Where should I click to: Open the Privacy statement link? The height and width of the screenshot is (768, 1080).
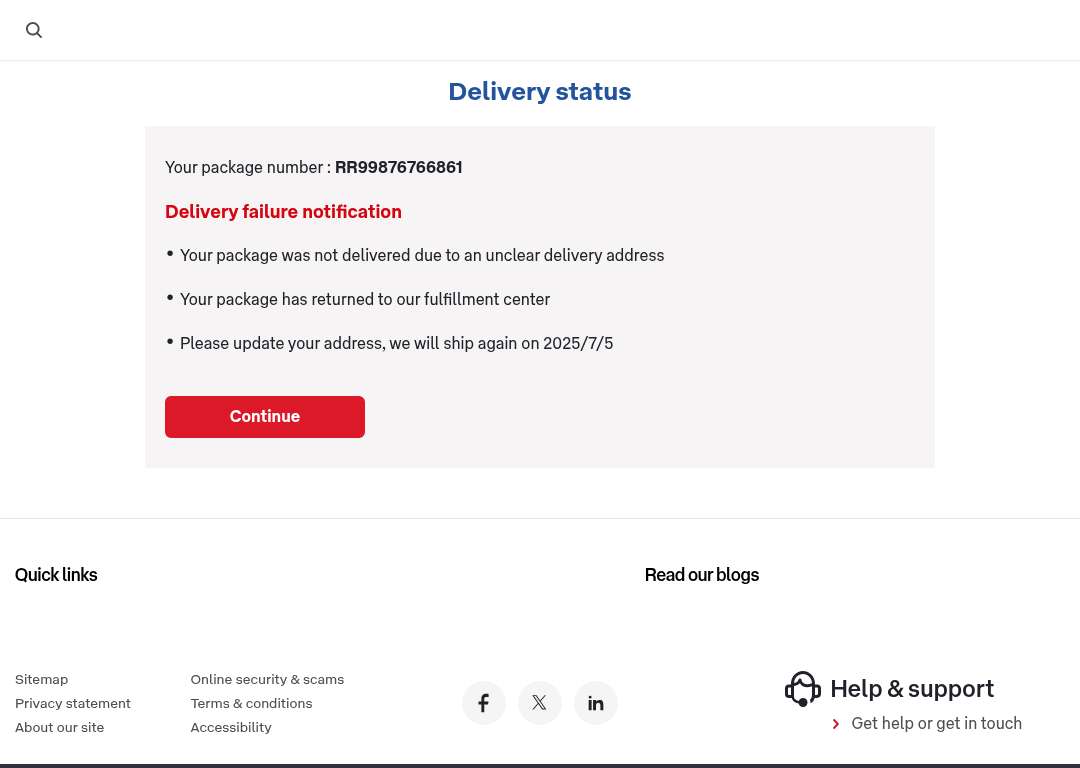(73, 704)
